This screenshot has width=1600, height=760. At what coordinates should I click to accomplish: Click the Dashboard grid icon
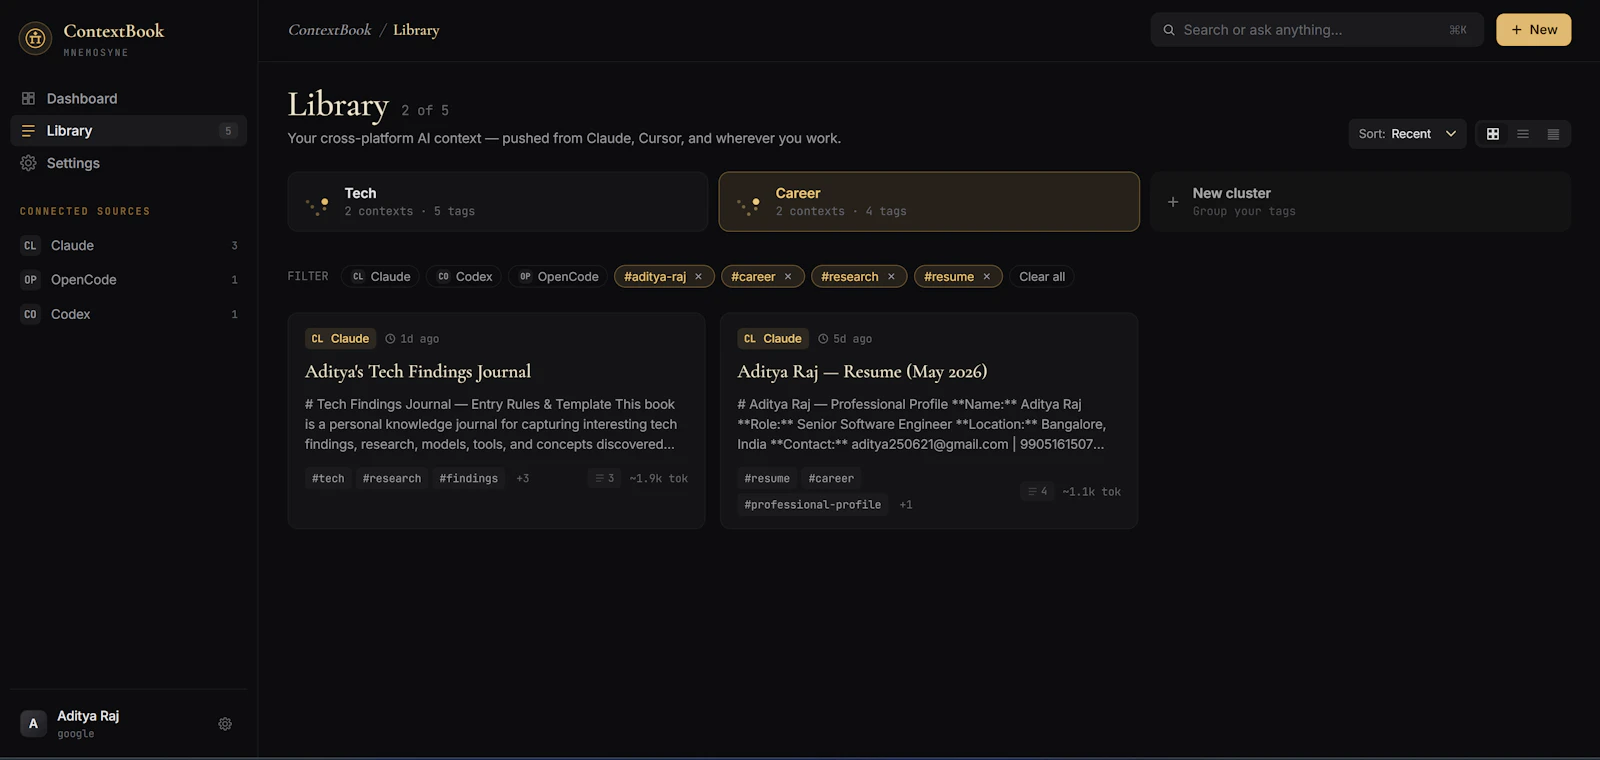28,98
